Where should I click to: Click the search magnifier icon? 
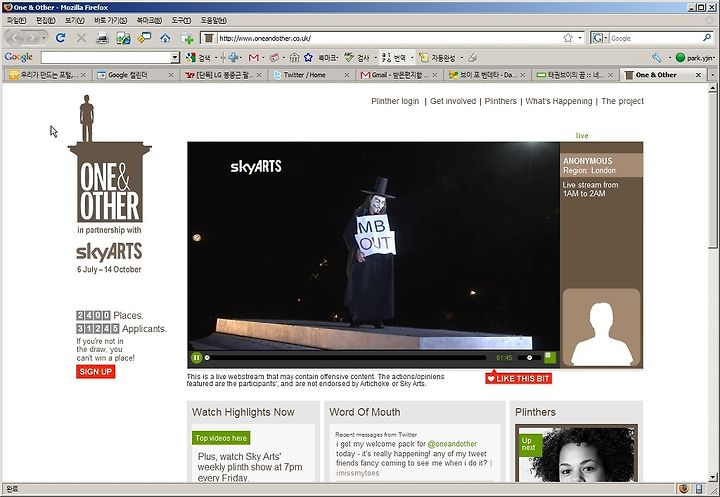(x=707, y=38)
